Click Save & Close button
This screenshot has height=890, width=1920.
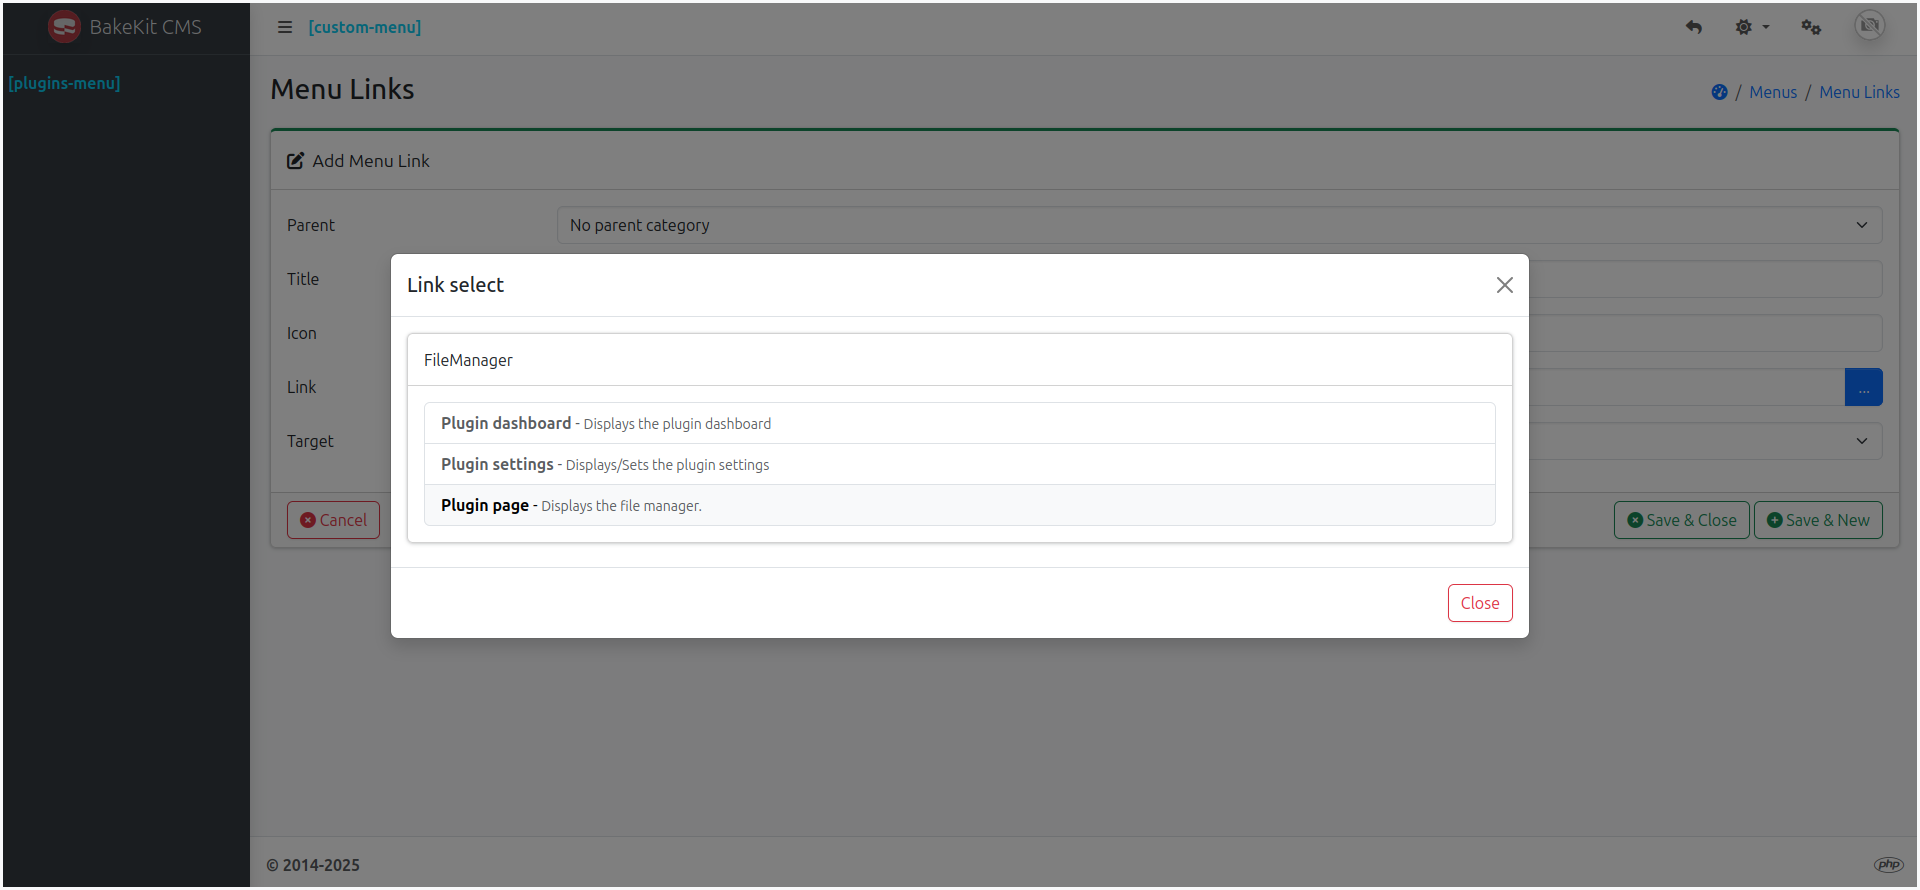tap(1681, 520)
